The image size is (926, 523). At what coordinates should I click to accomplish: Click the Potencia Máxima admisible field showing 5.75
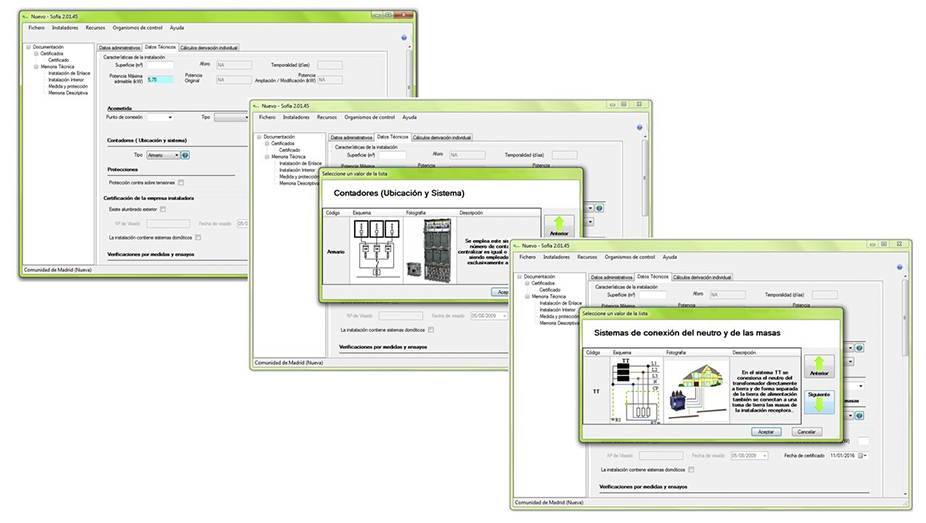tap(159, 80)
